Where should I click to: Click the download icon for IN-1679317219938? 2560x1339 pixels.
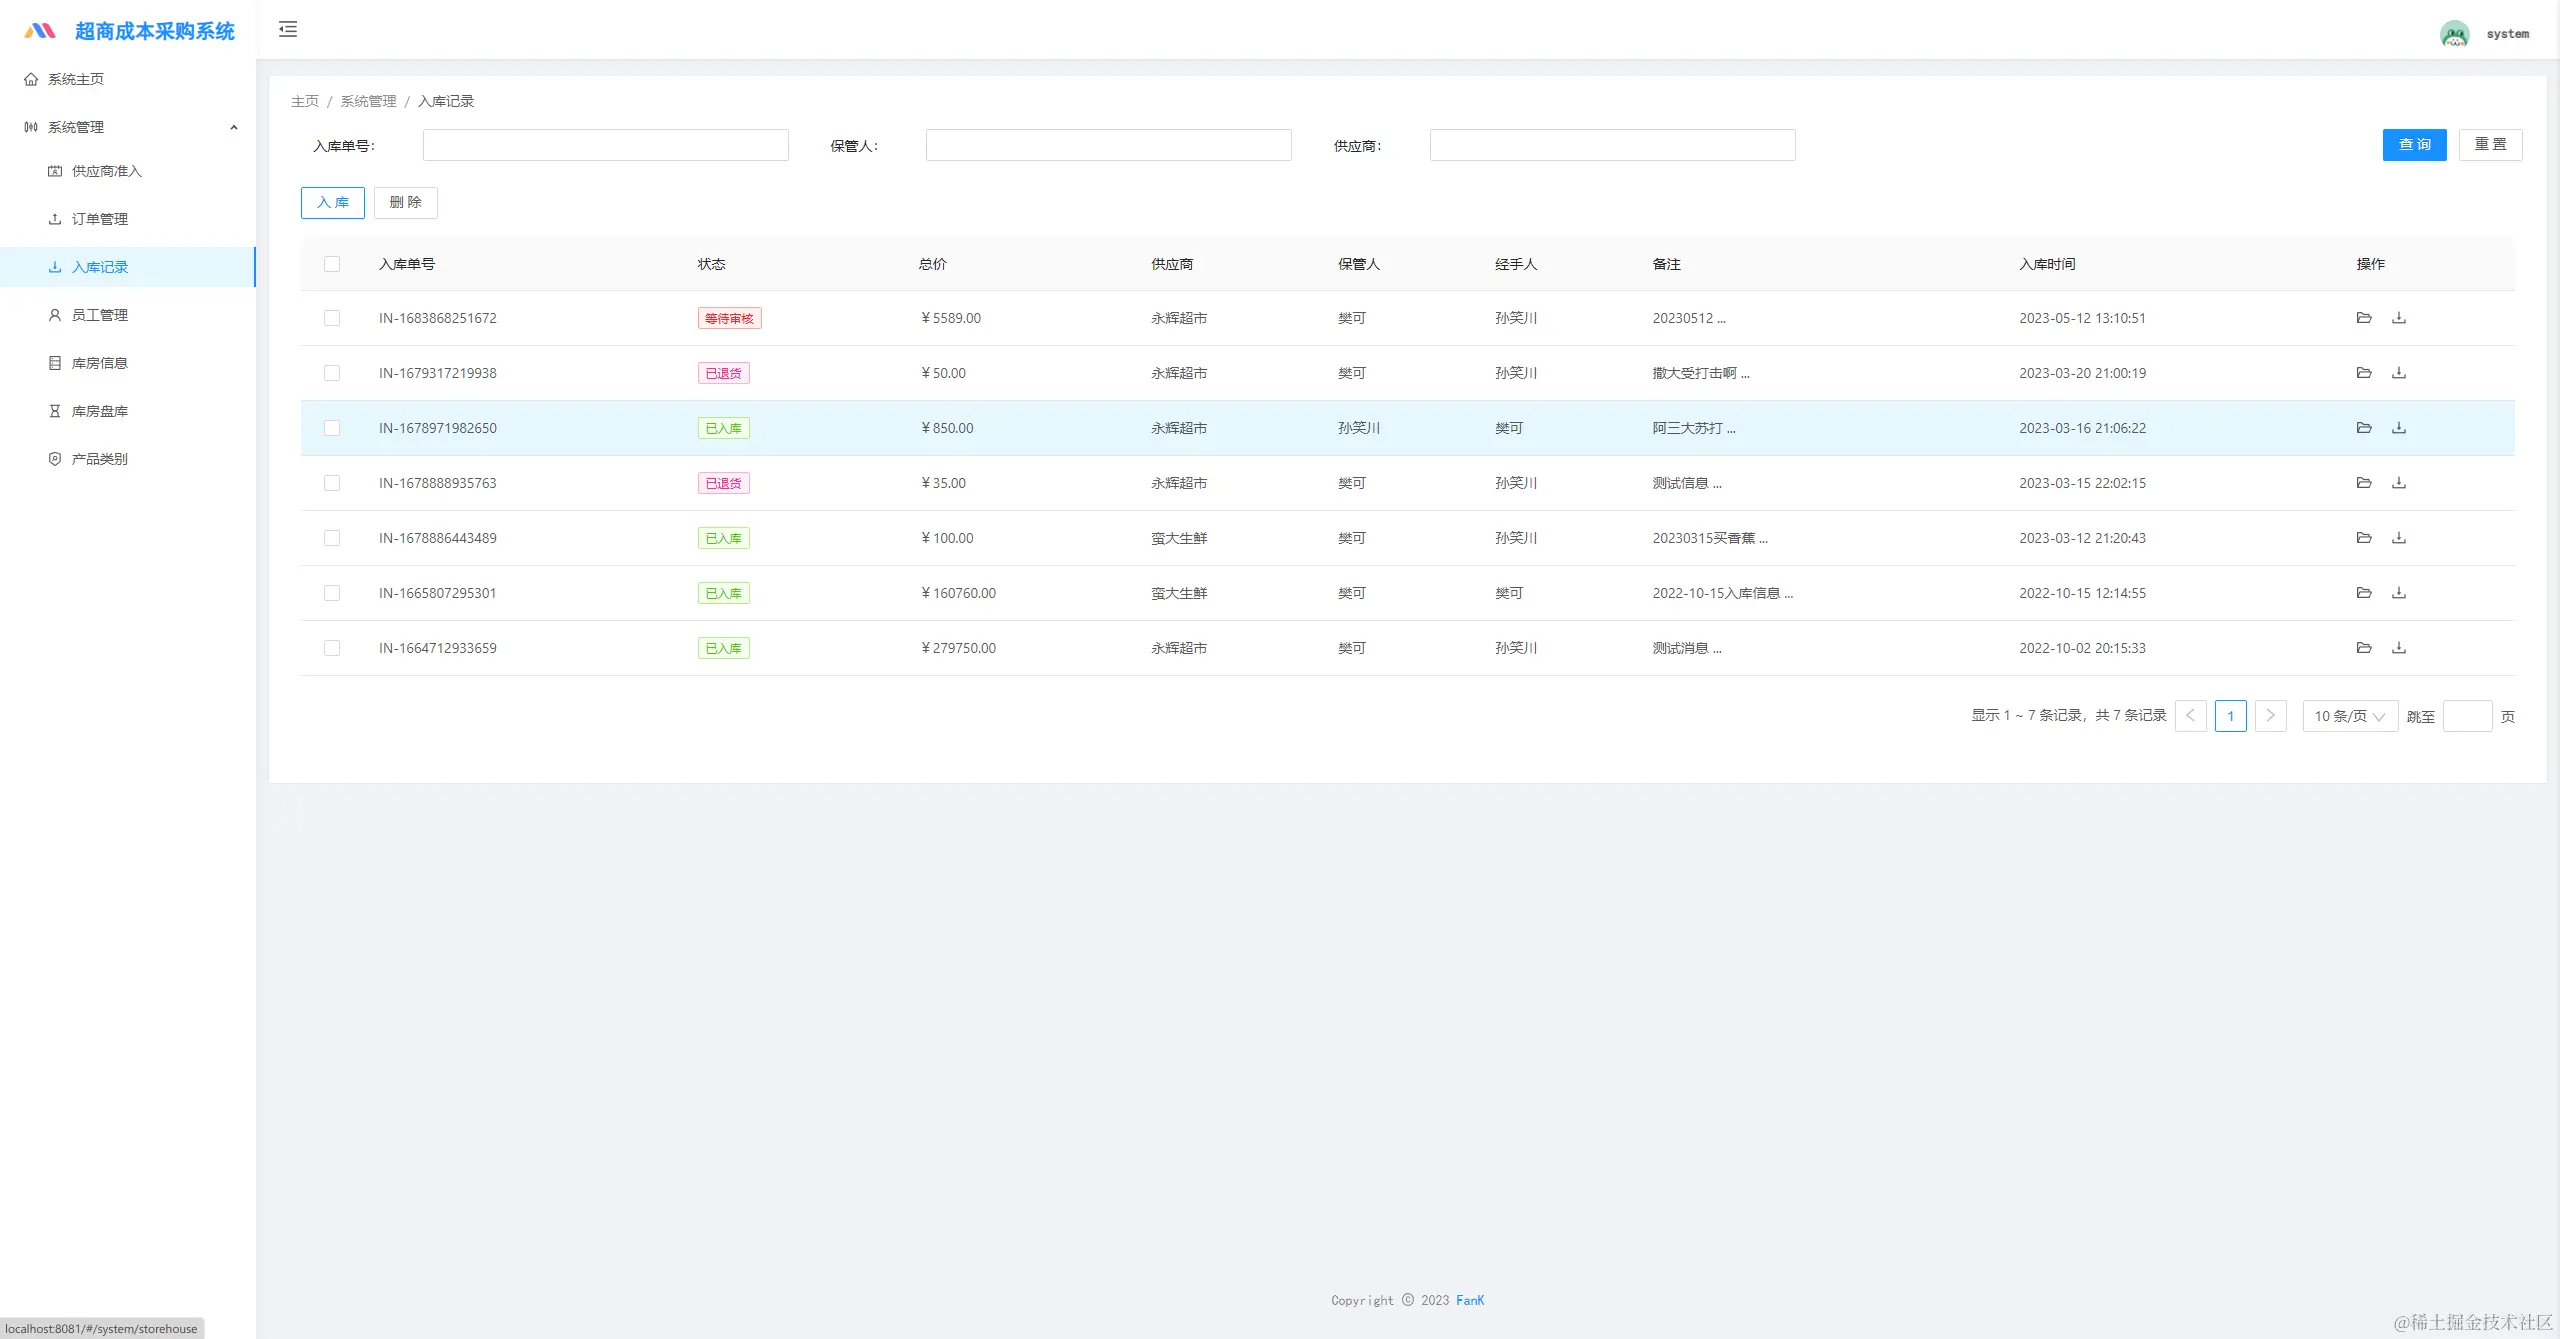coord(2399,373)
